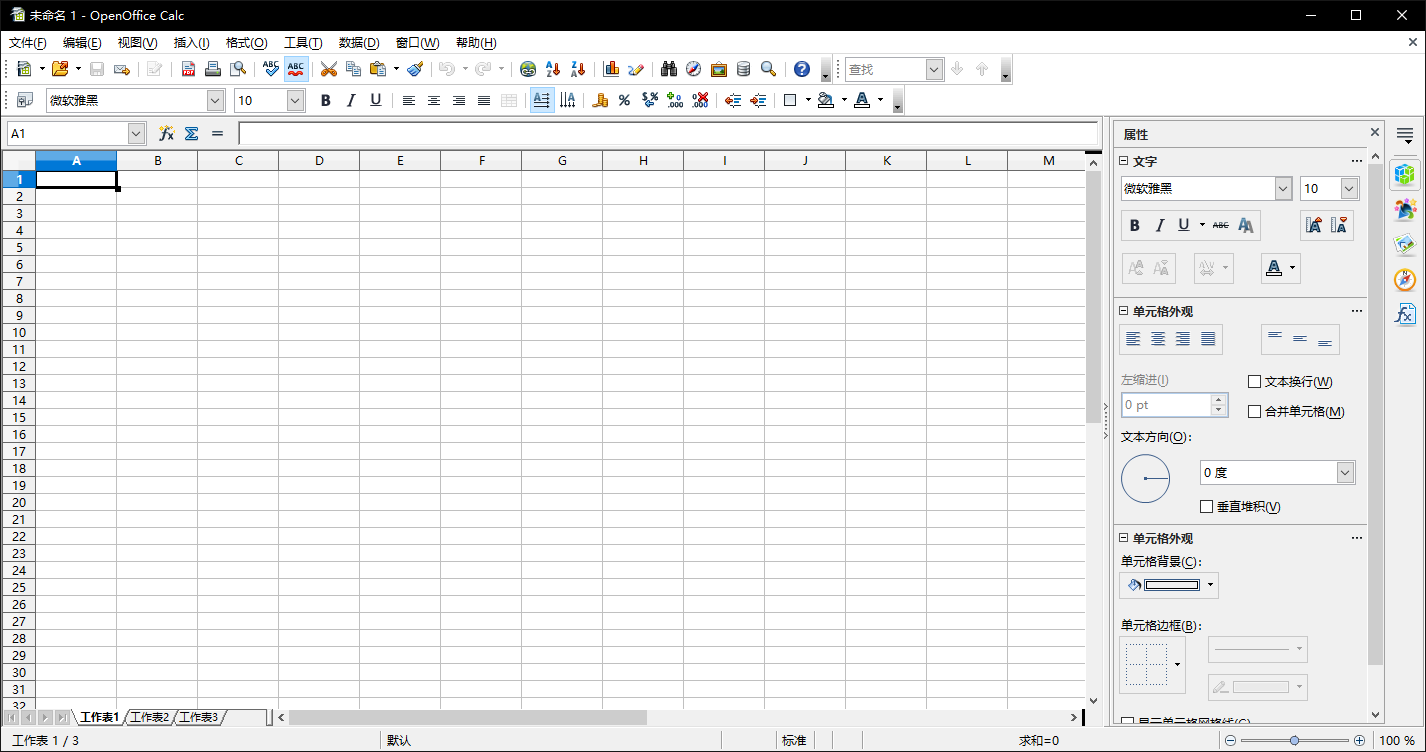Image resolution: width=1426 pixels, height=752 pixels.
Task: Apply currency number format
Action: click(601, 100)
